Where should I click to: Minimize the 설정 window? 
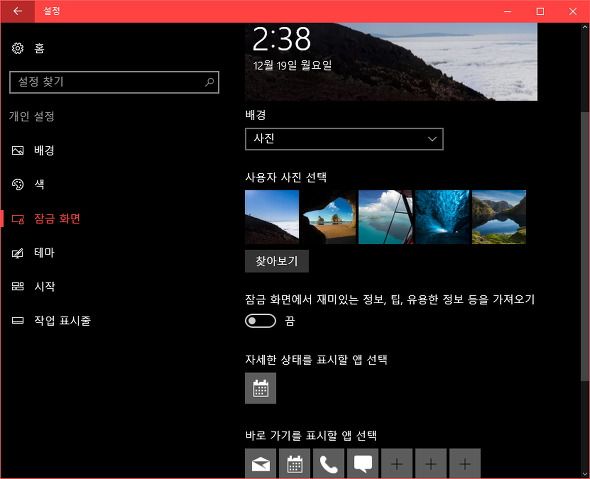point(508,11)
